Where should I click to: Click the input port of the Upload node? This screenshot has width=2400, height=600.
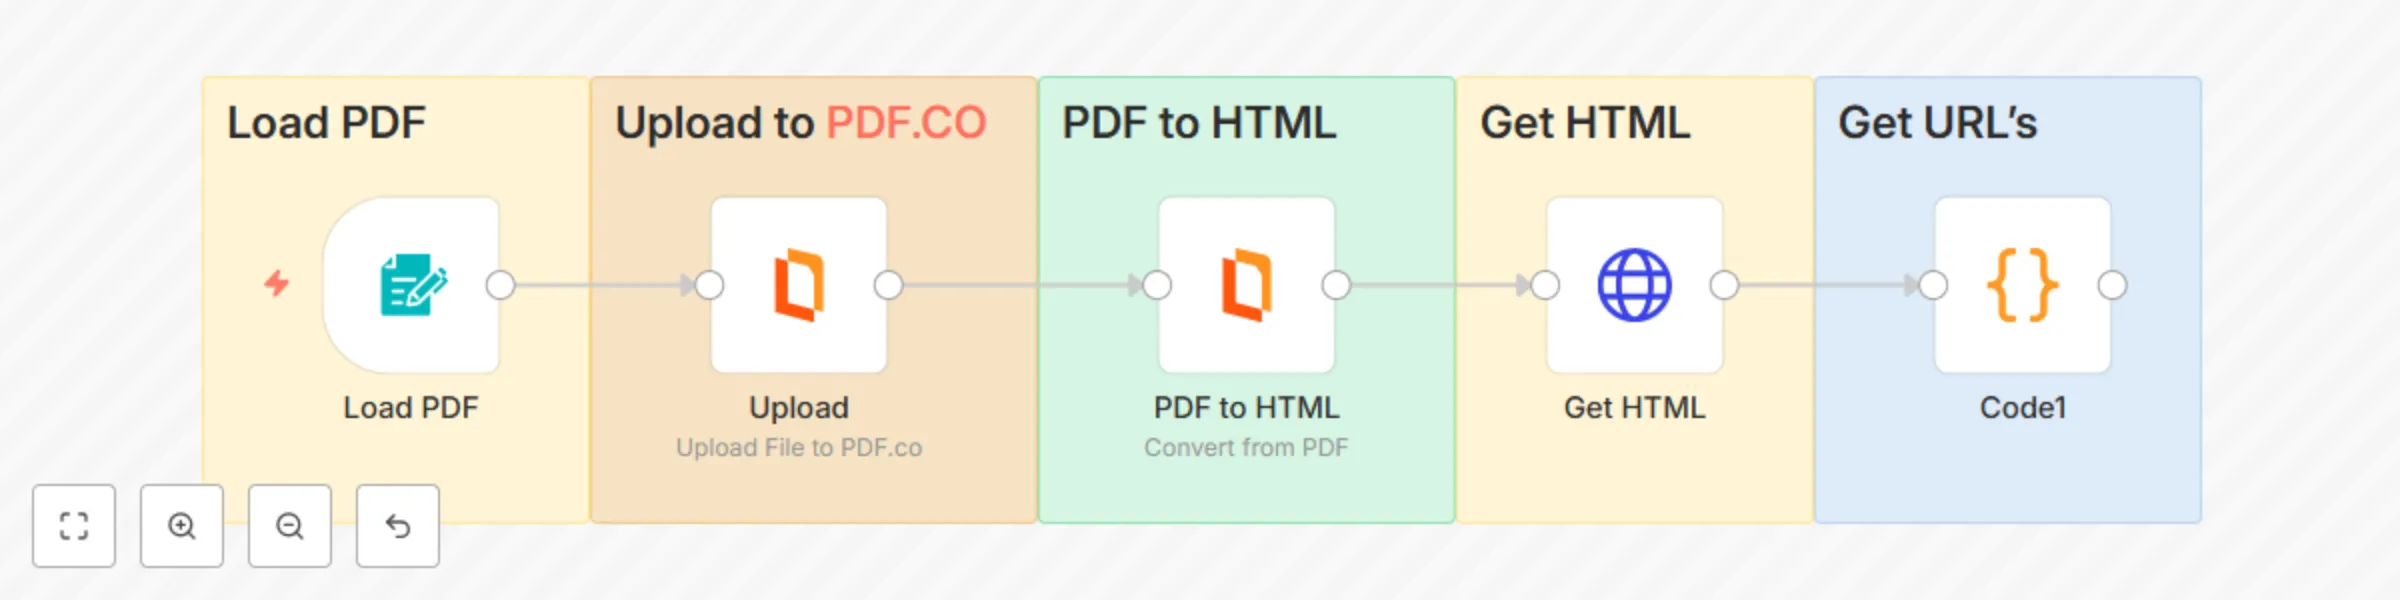pos(711,285)
